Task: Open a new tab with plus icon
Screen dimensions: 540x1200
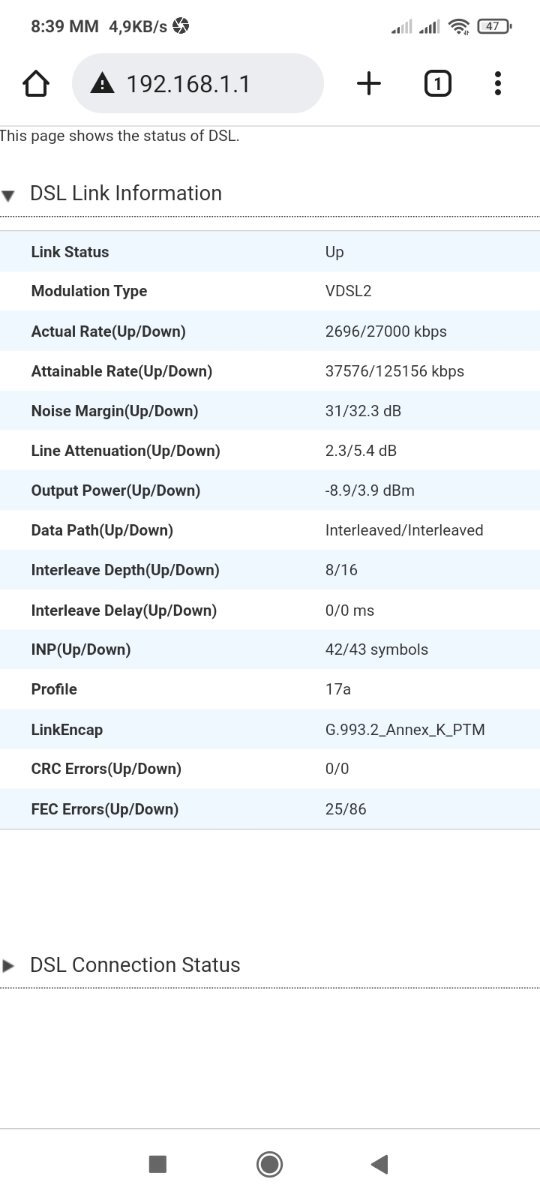Action: (x=369, y=84)
